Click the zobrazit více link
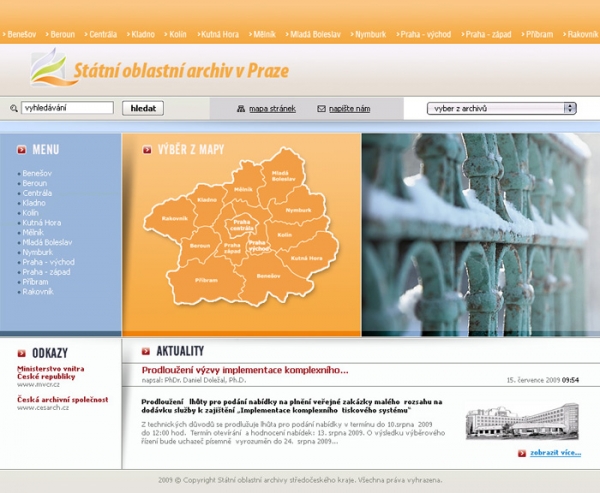 (x=556, y=453)
